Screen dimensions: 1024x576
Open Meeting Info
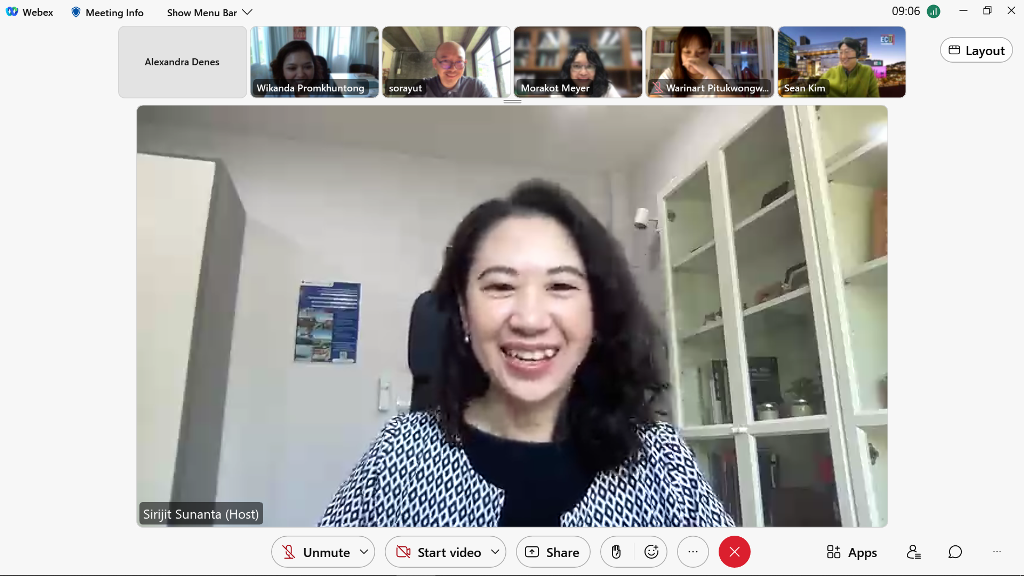(x=107, y=12)
